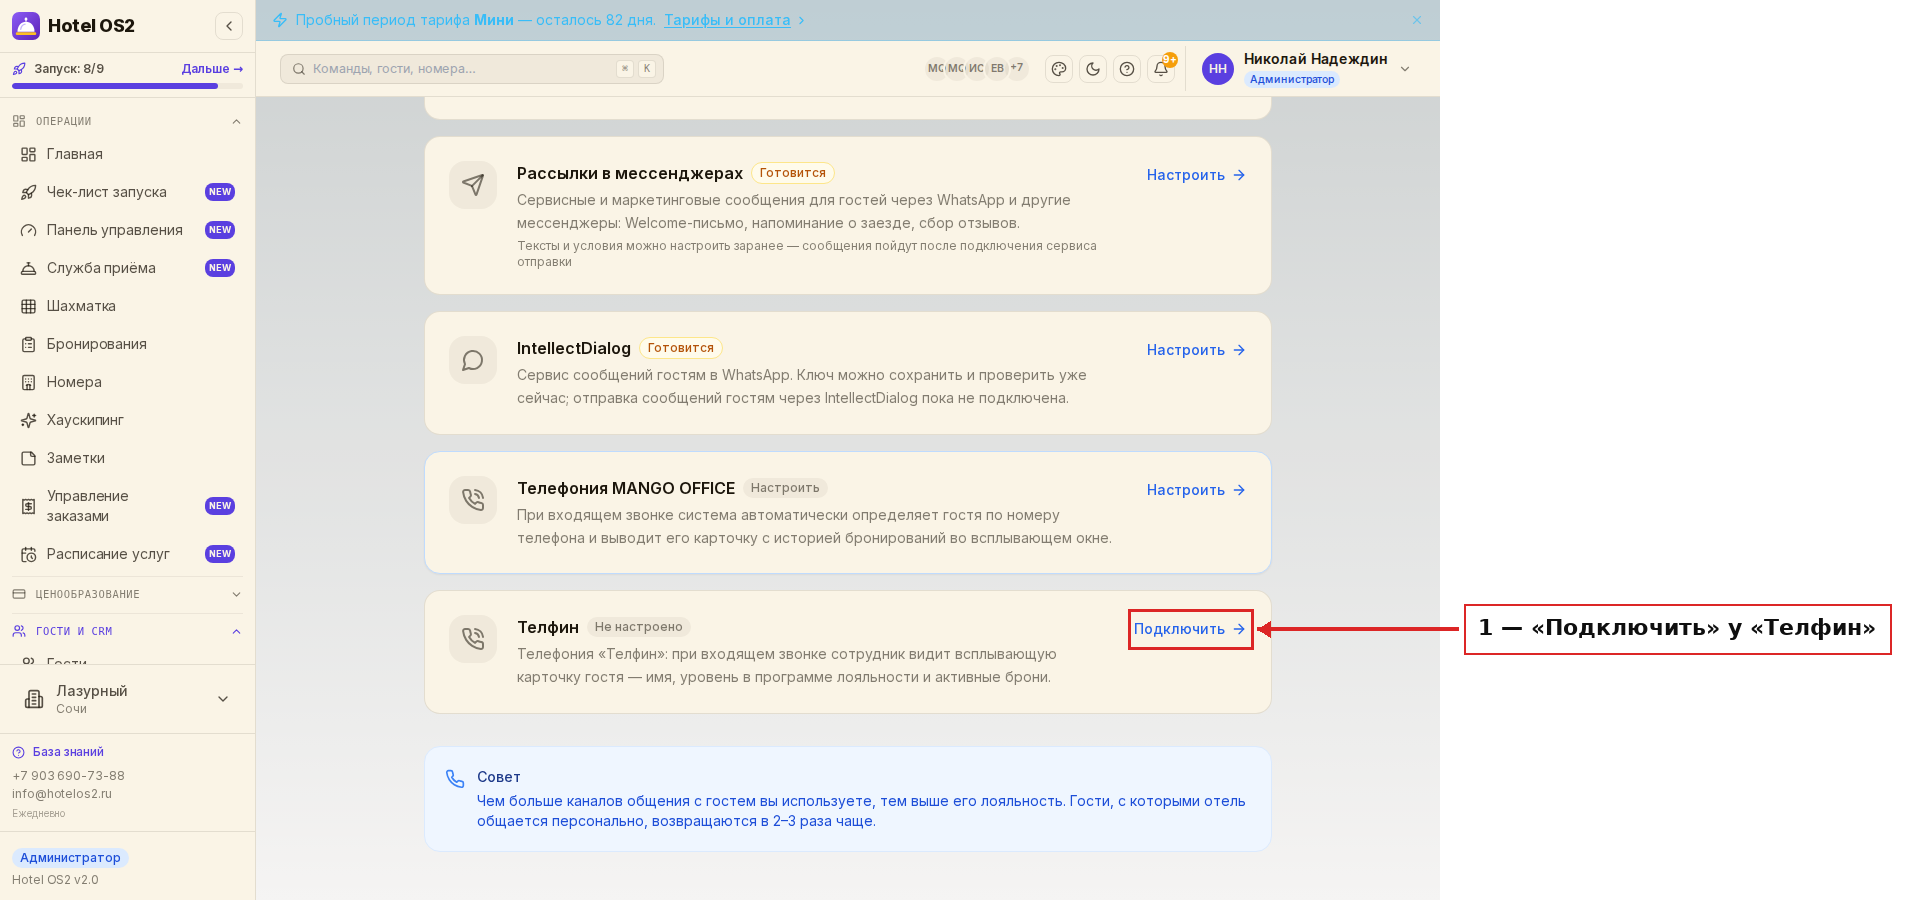Open Чек-лист запуска
1915x900 pixels.
[127, 192]
